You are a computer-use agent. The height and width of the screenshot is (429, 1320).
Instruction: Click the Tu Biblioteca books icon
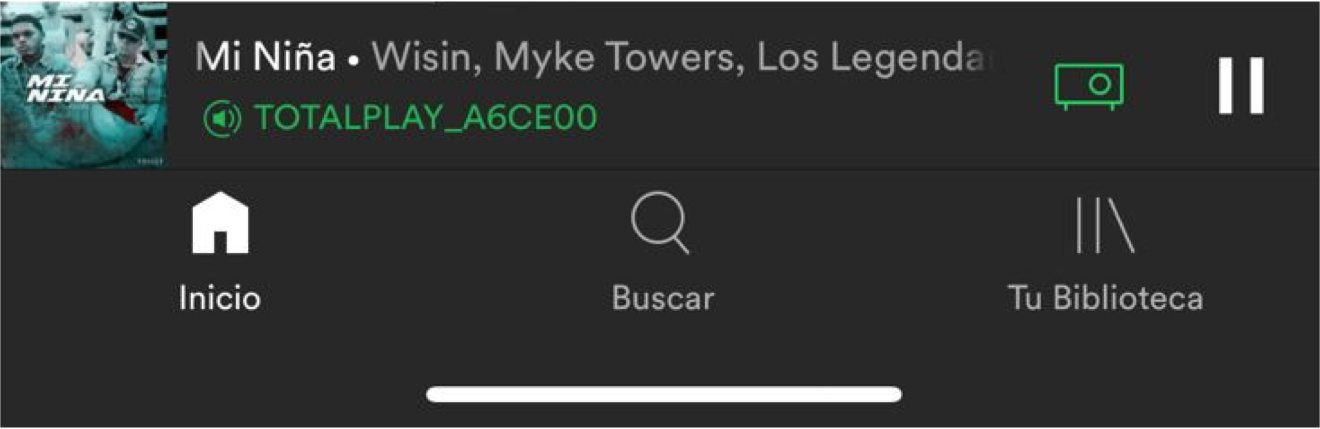point(1104,224)
